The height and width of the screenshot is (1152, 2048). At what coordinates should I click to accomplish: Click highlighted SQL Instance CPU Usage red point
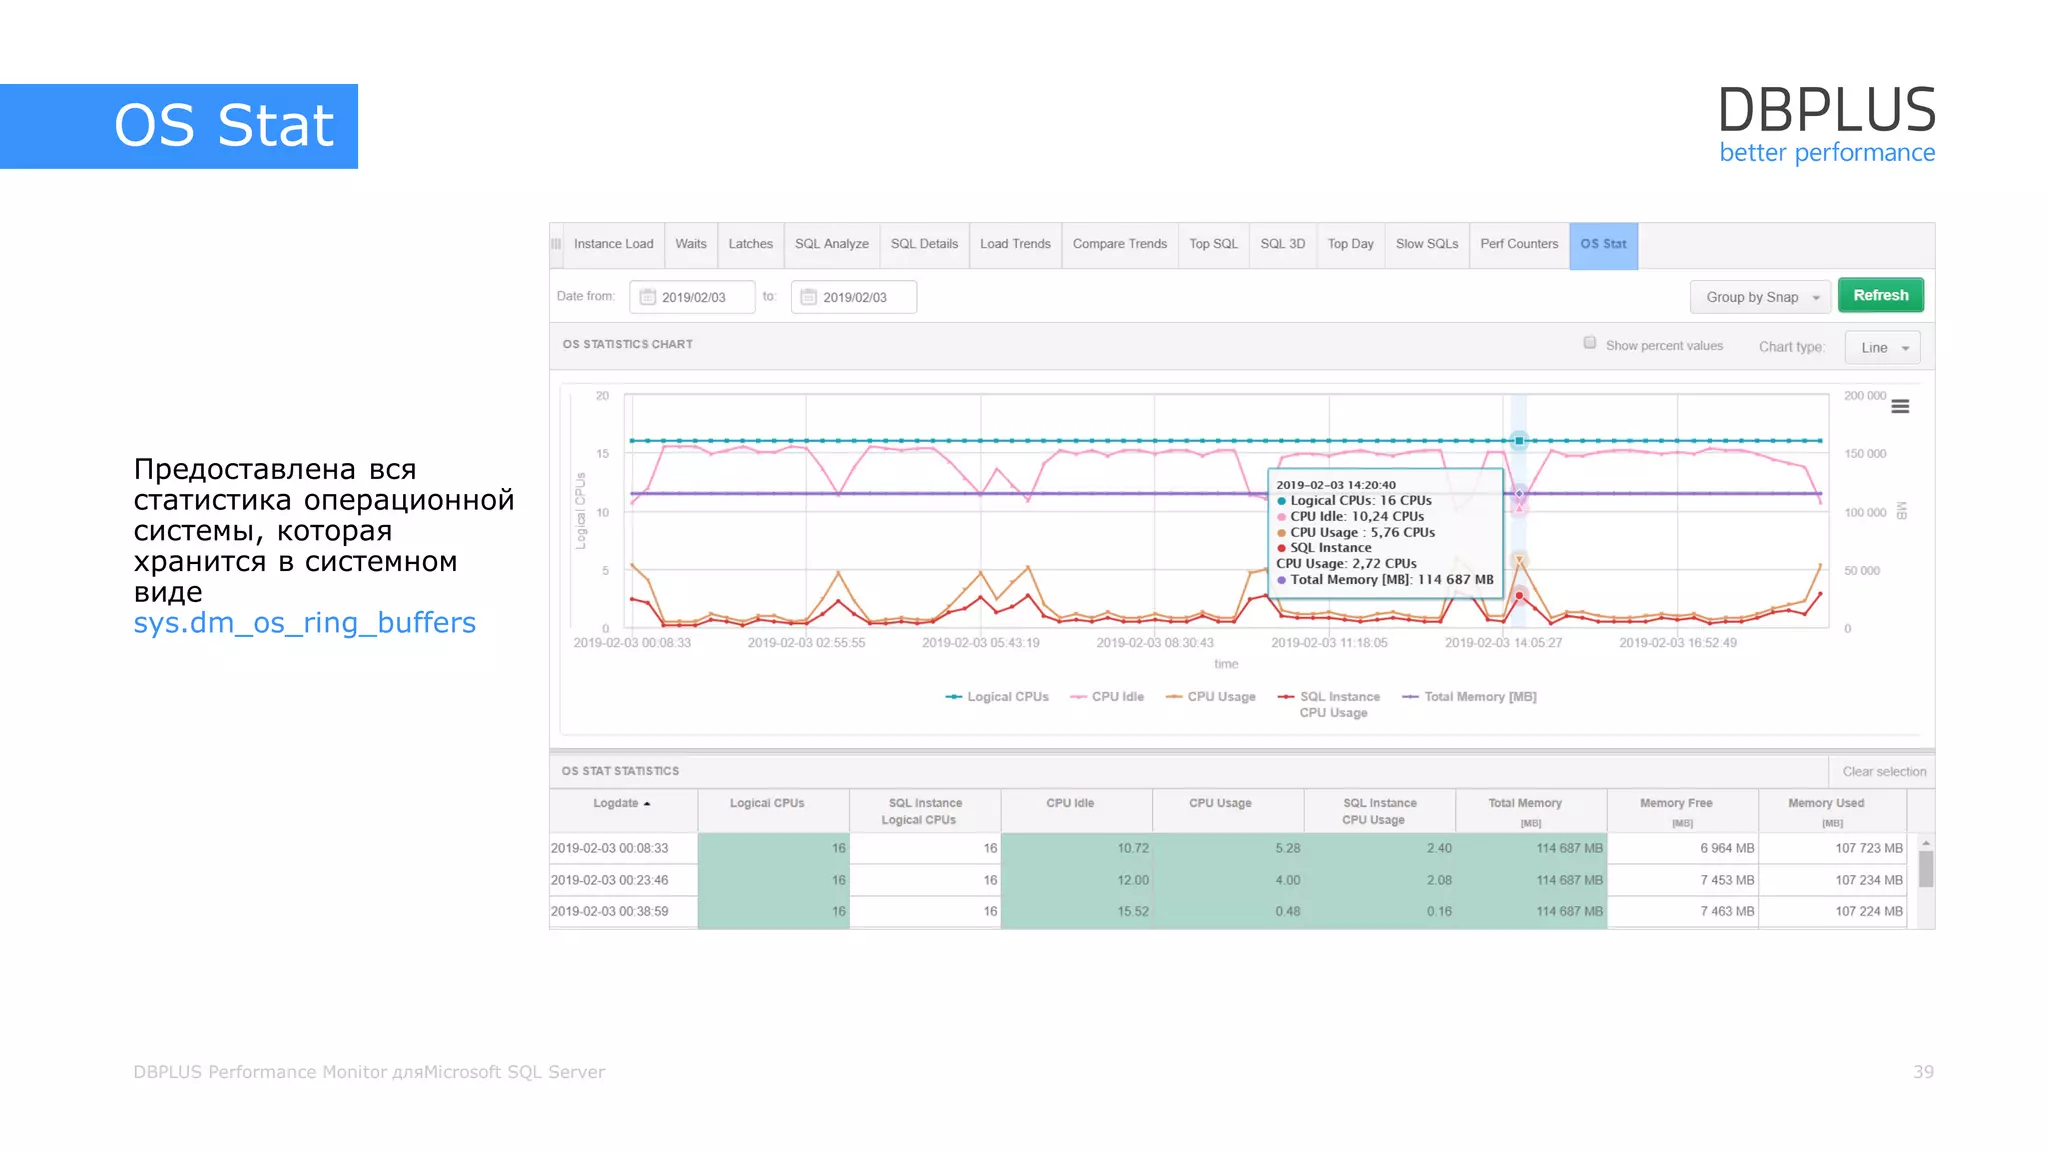[x=1519, y=596]
